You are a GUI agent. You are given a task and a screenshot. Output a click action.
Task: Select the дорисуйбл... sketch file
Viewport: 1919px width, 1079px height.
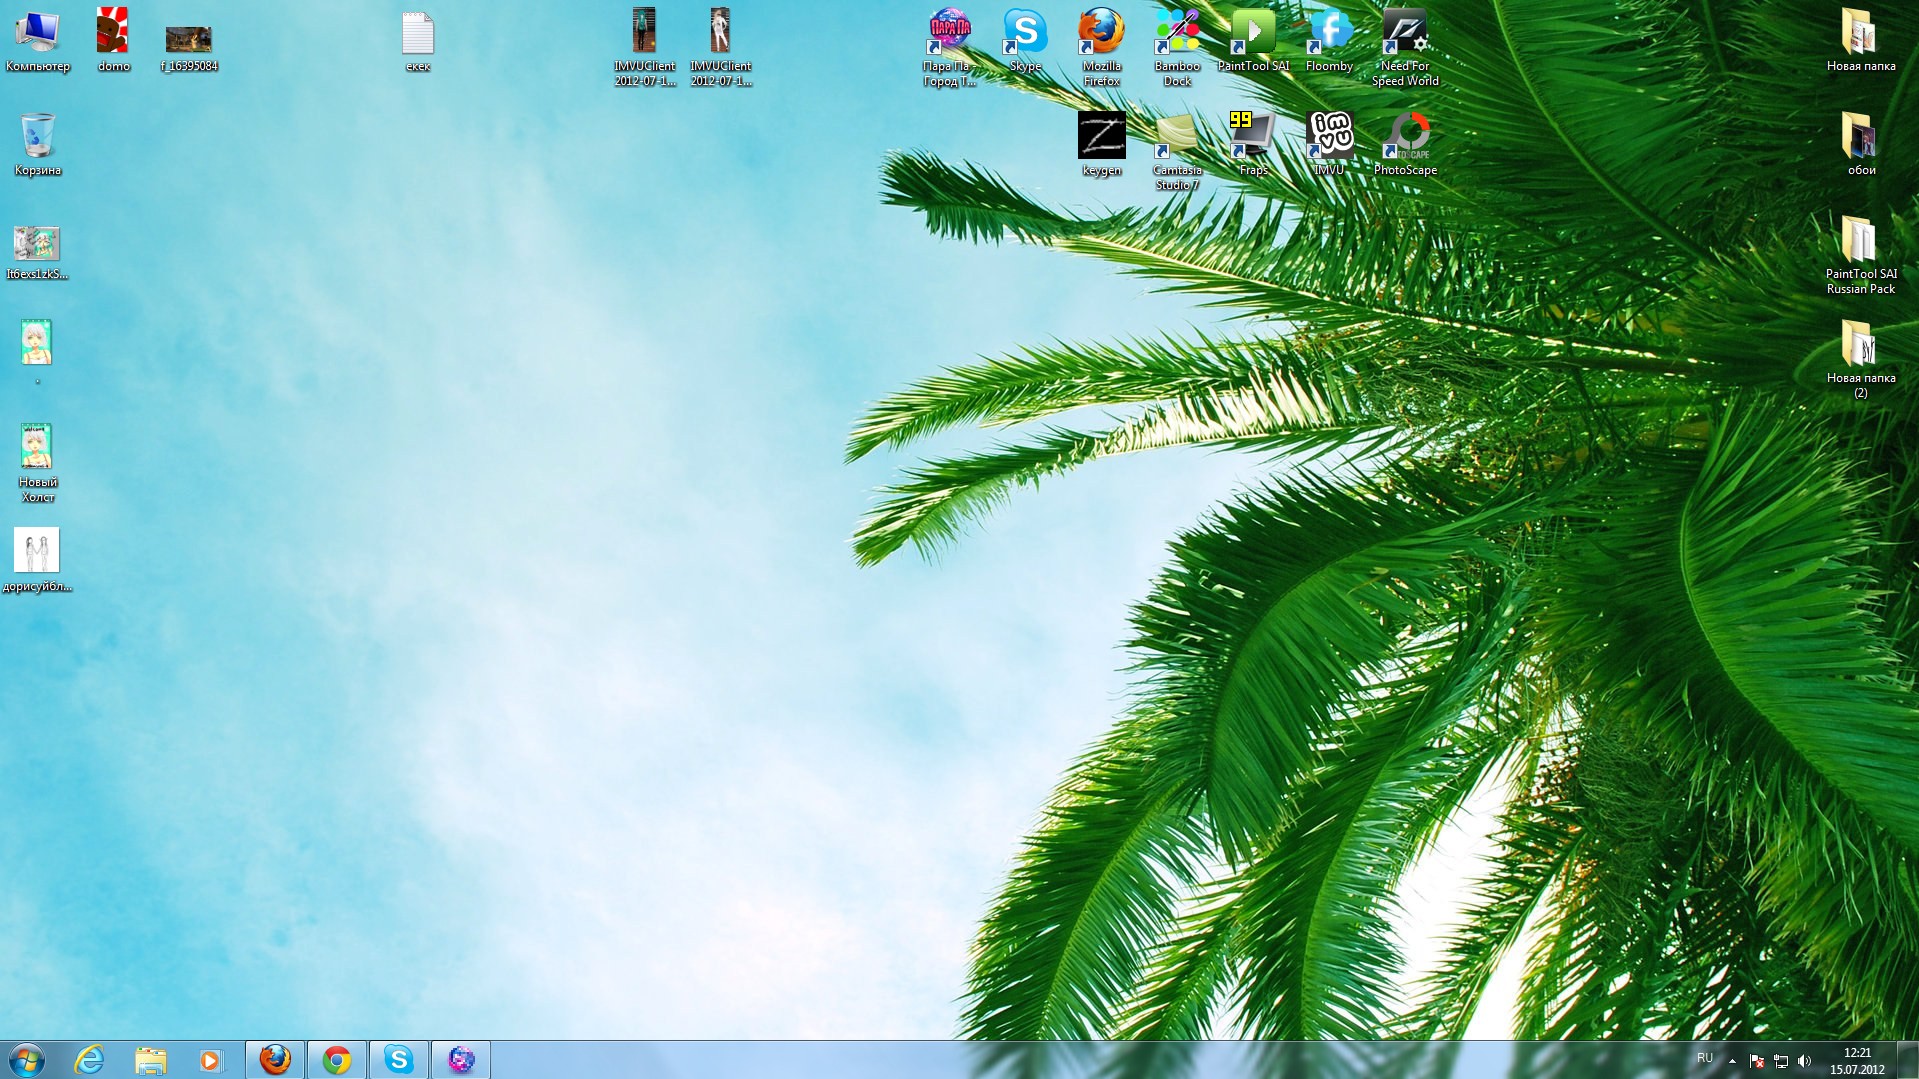click(38, 561)
